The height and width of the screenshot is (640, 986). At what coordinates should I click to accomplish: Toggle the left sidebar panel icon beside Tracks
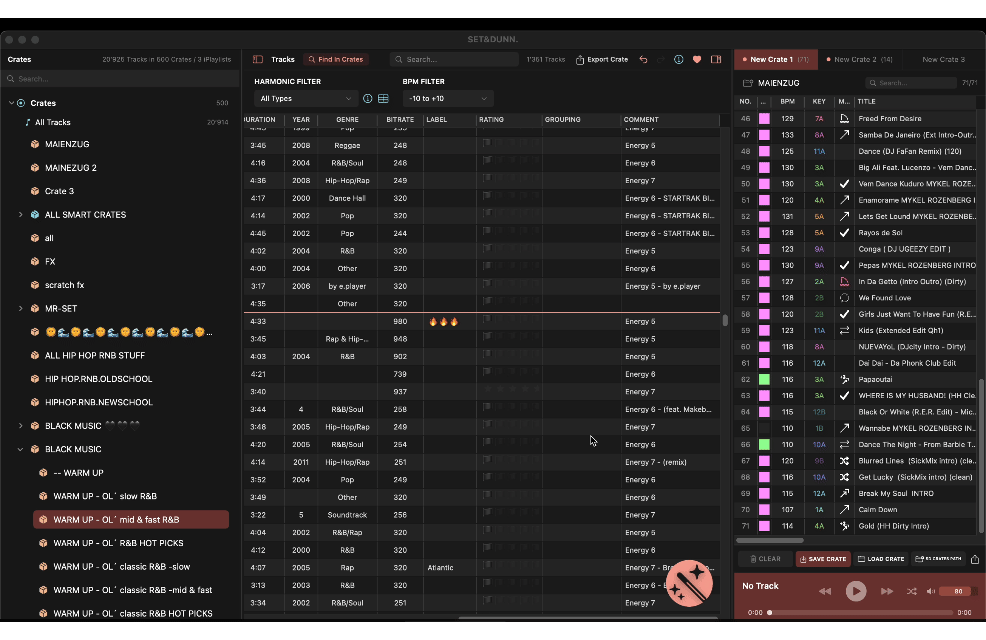(x=258, y=59)
